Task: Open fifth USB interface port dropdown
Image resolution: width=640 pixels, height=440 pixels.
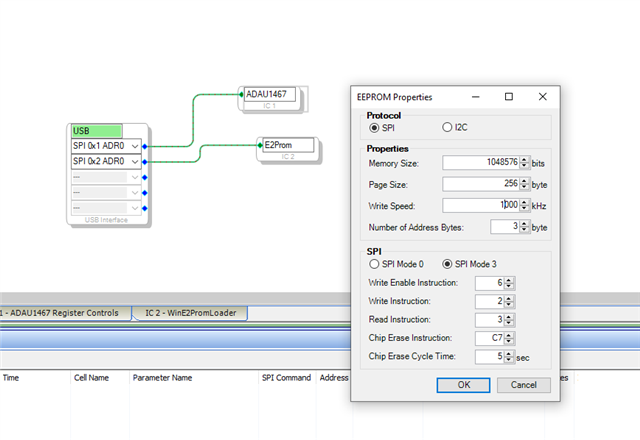Action: pyautogui.click(x=135, y=208)
